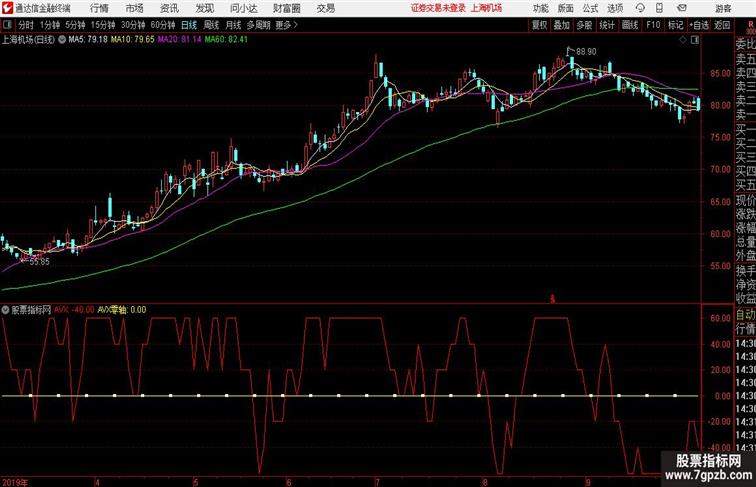Open the mobile phone icon in title bar
The width and height of the screenshot is (756, 487).
click(x=659, y=8)
